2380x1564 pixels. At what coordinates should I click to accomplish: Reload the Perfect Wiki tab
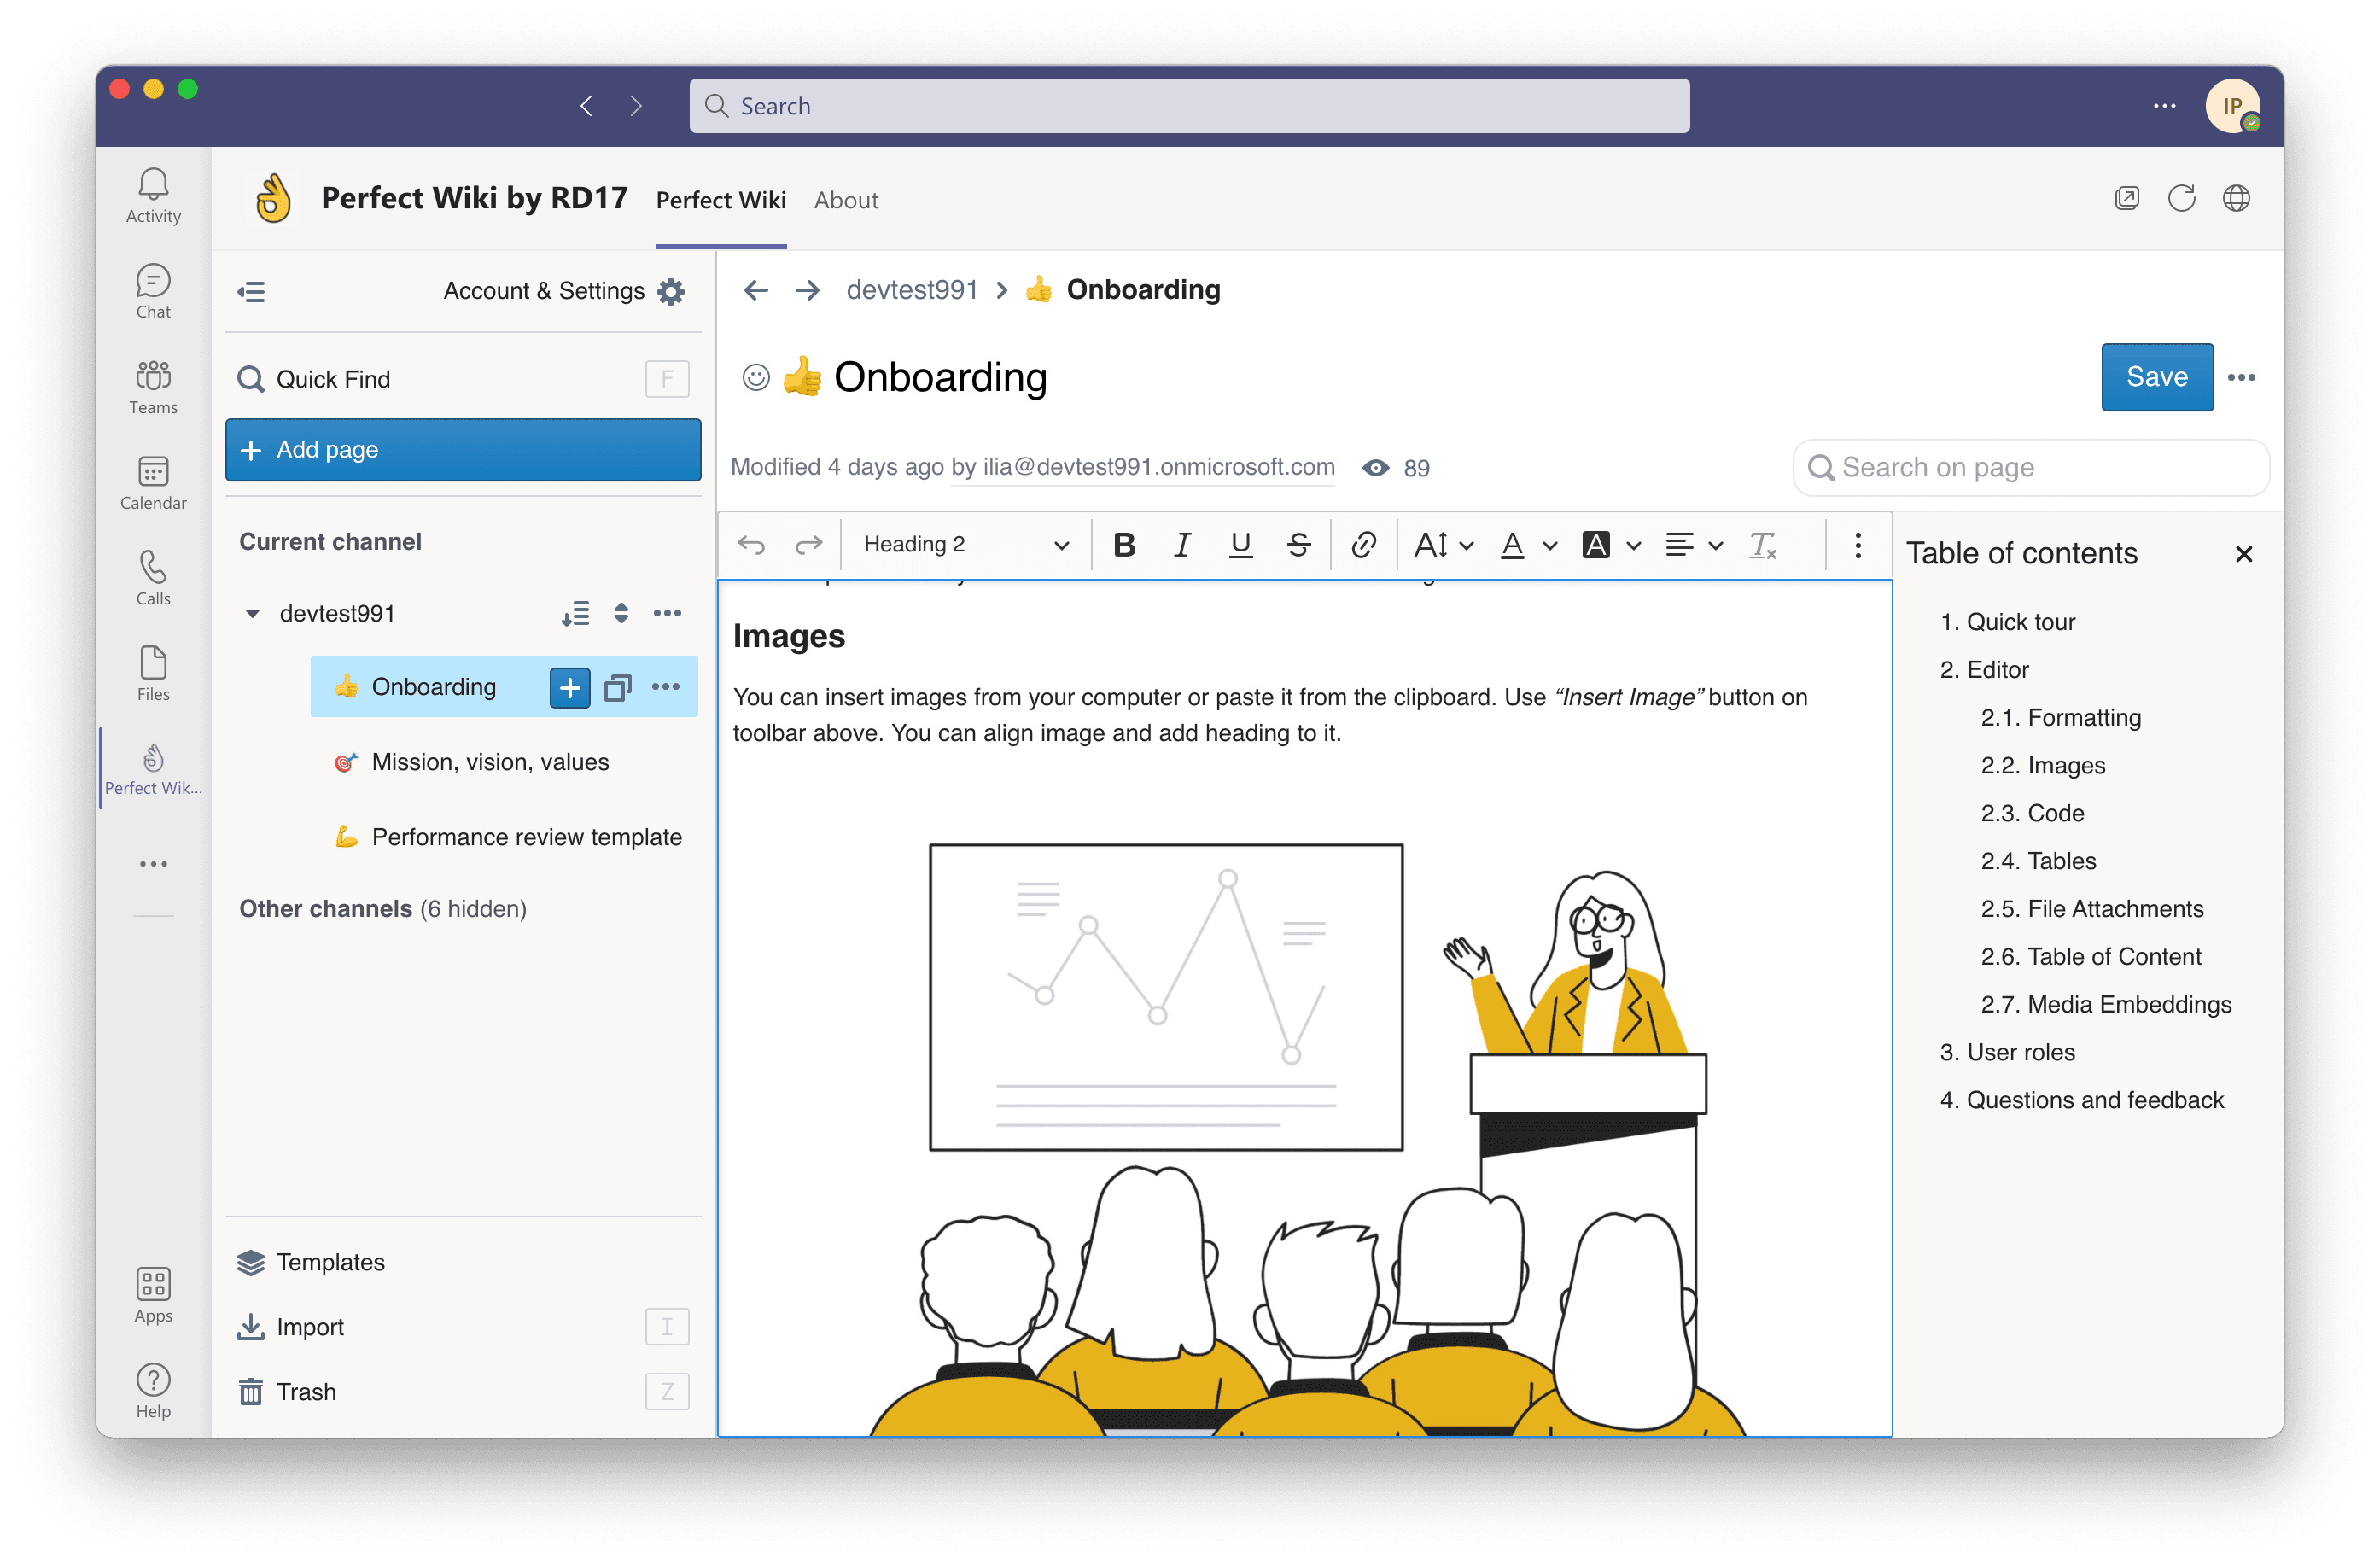(x=2181, y=198)
